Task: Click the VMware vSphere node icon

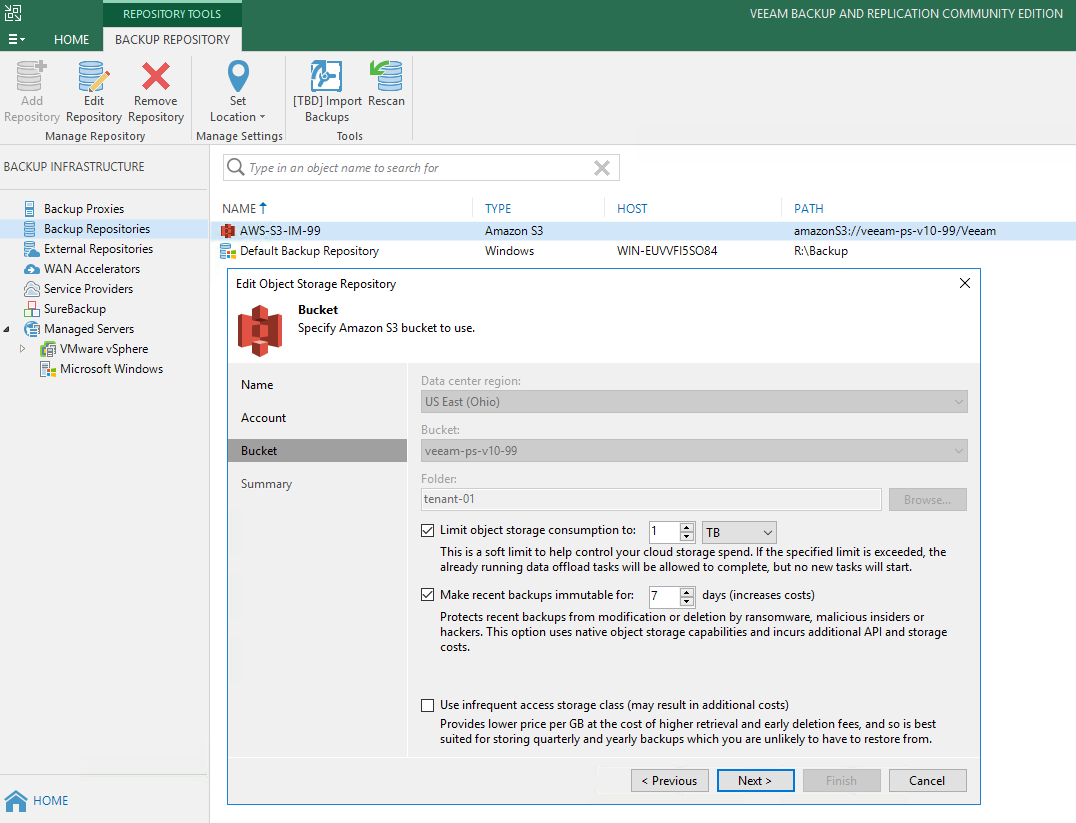Action: click(48, 349)
